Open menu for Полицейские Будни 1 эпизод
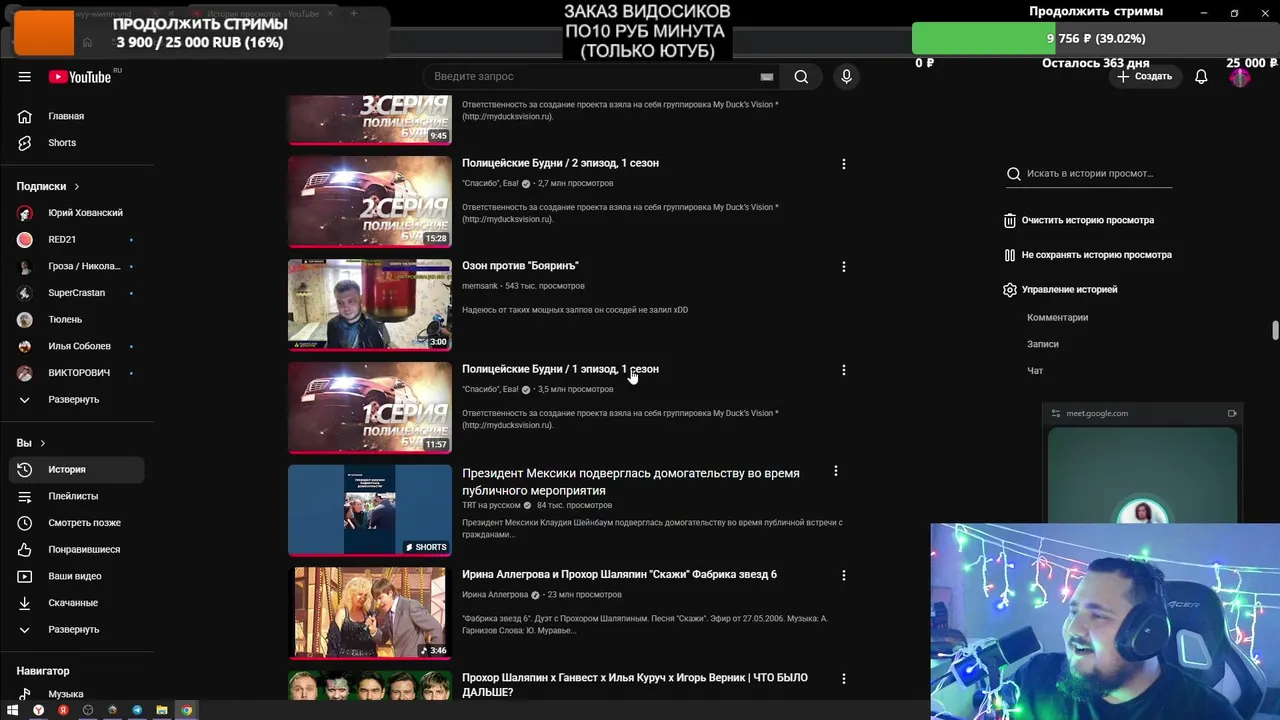Image resolution: width=1280 pixels, height=720 pixels. [843, 370]
